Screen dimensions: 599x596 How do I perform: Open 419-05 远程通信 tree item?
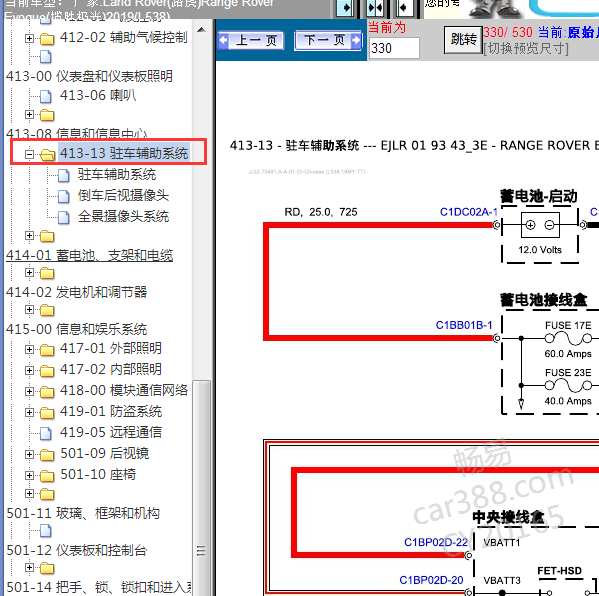click(x=111, y=432)
